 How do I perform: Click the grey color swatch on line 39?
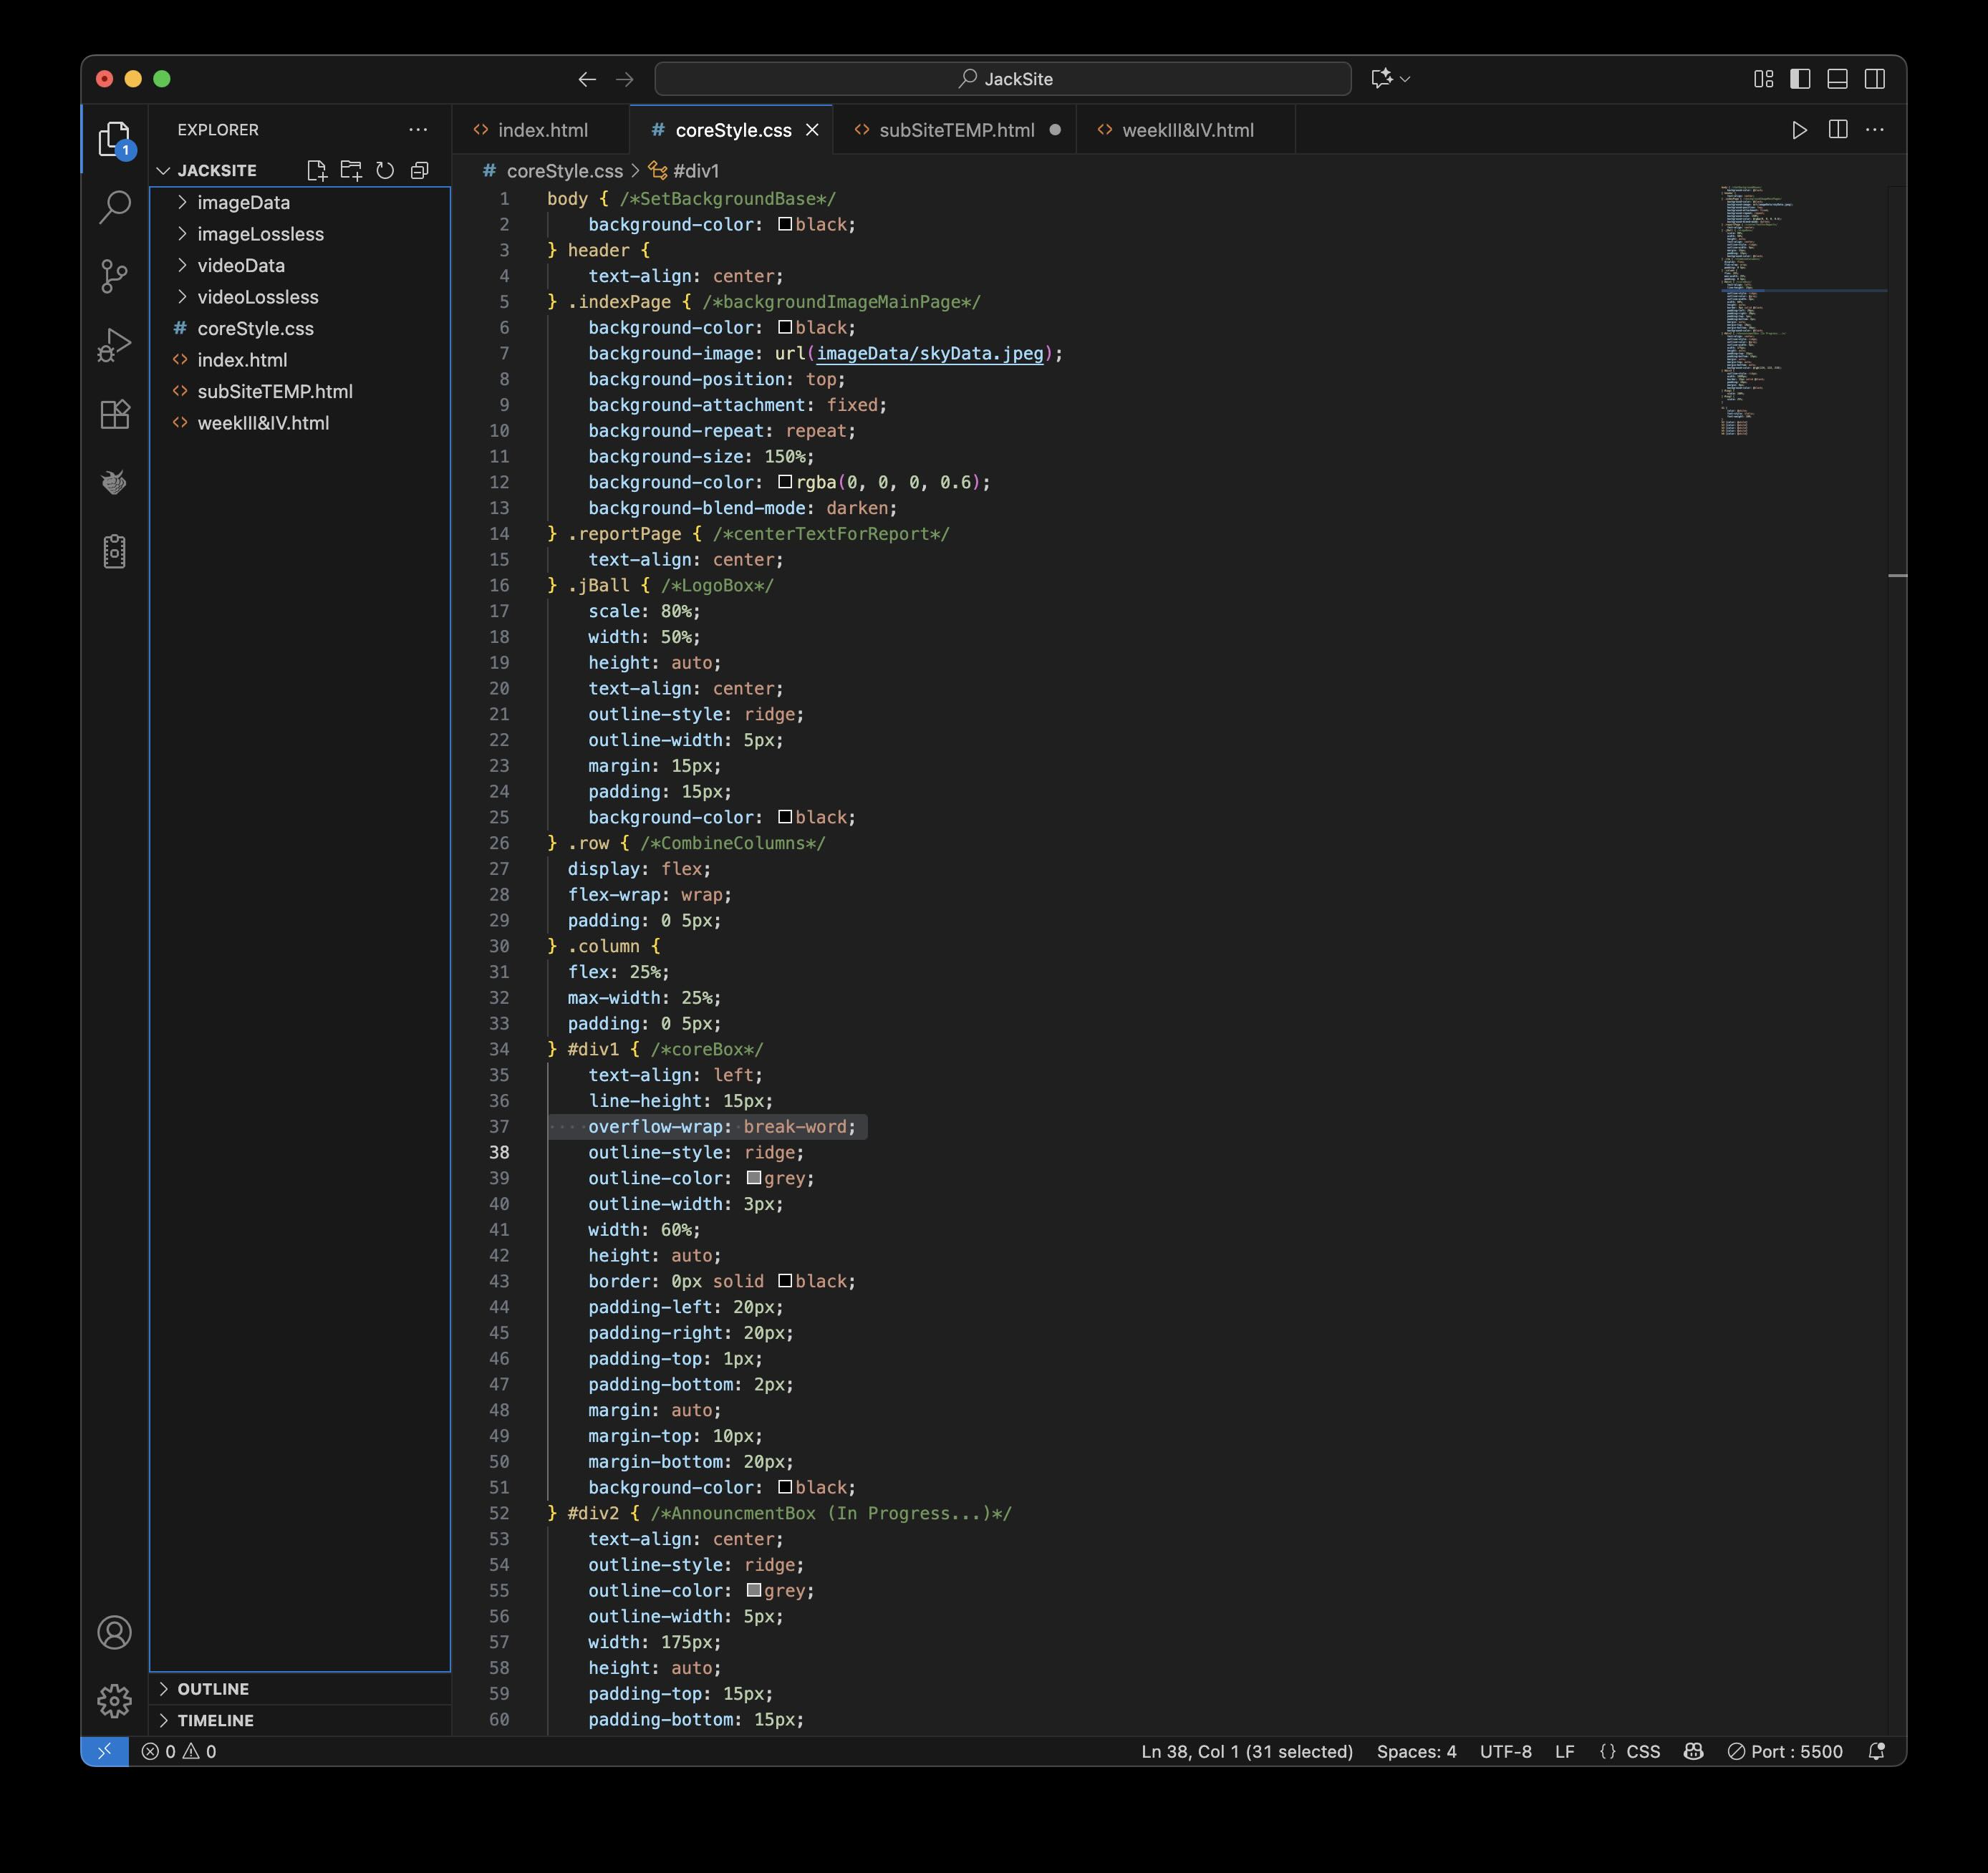754,1178
